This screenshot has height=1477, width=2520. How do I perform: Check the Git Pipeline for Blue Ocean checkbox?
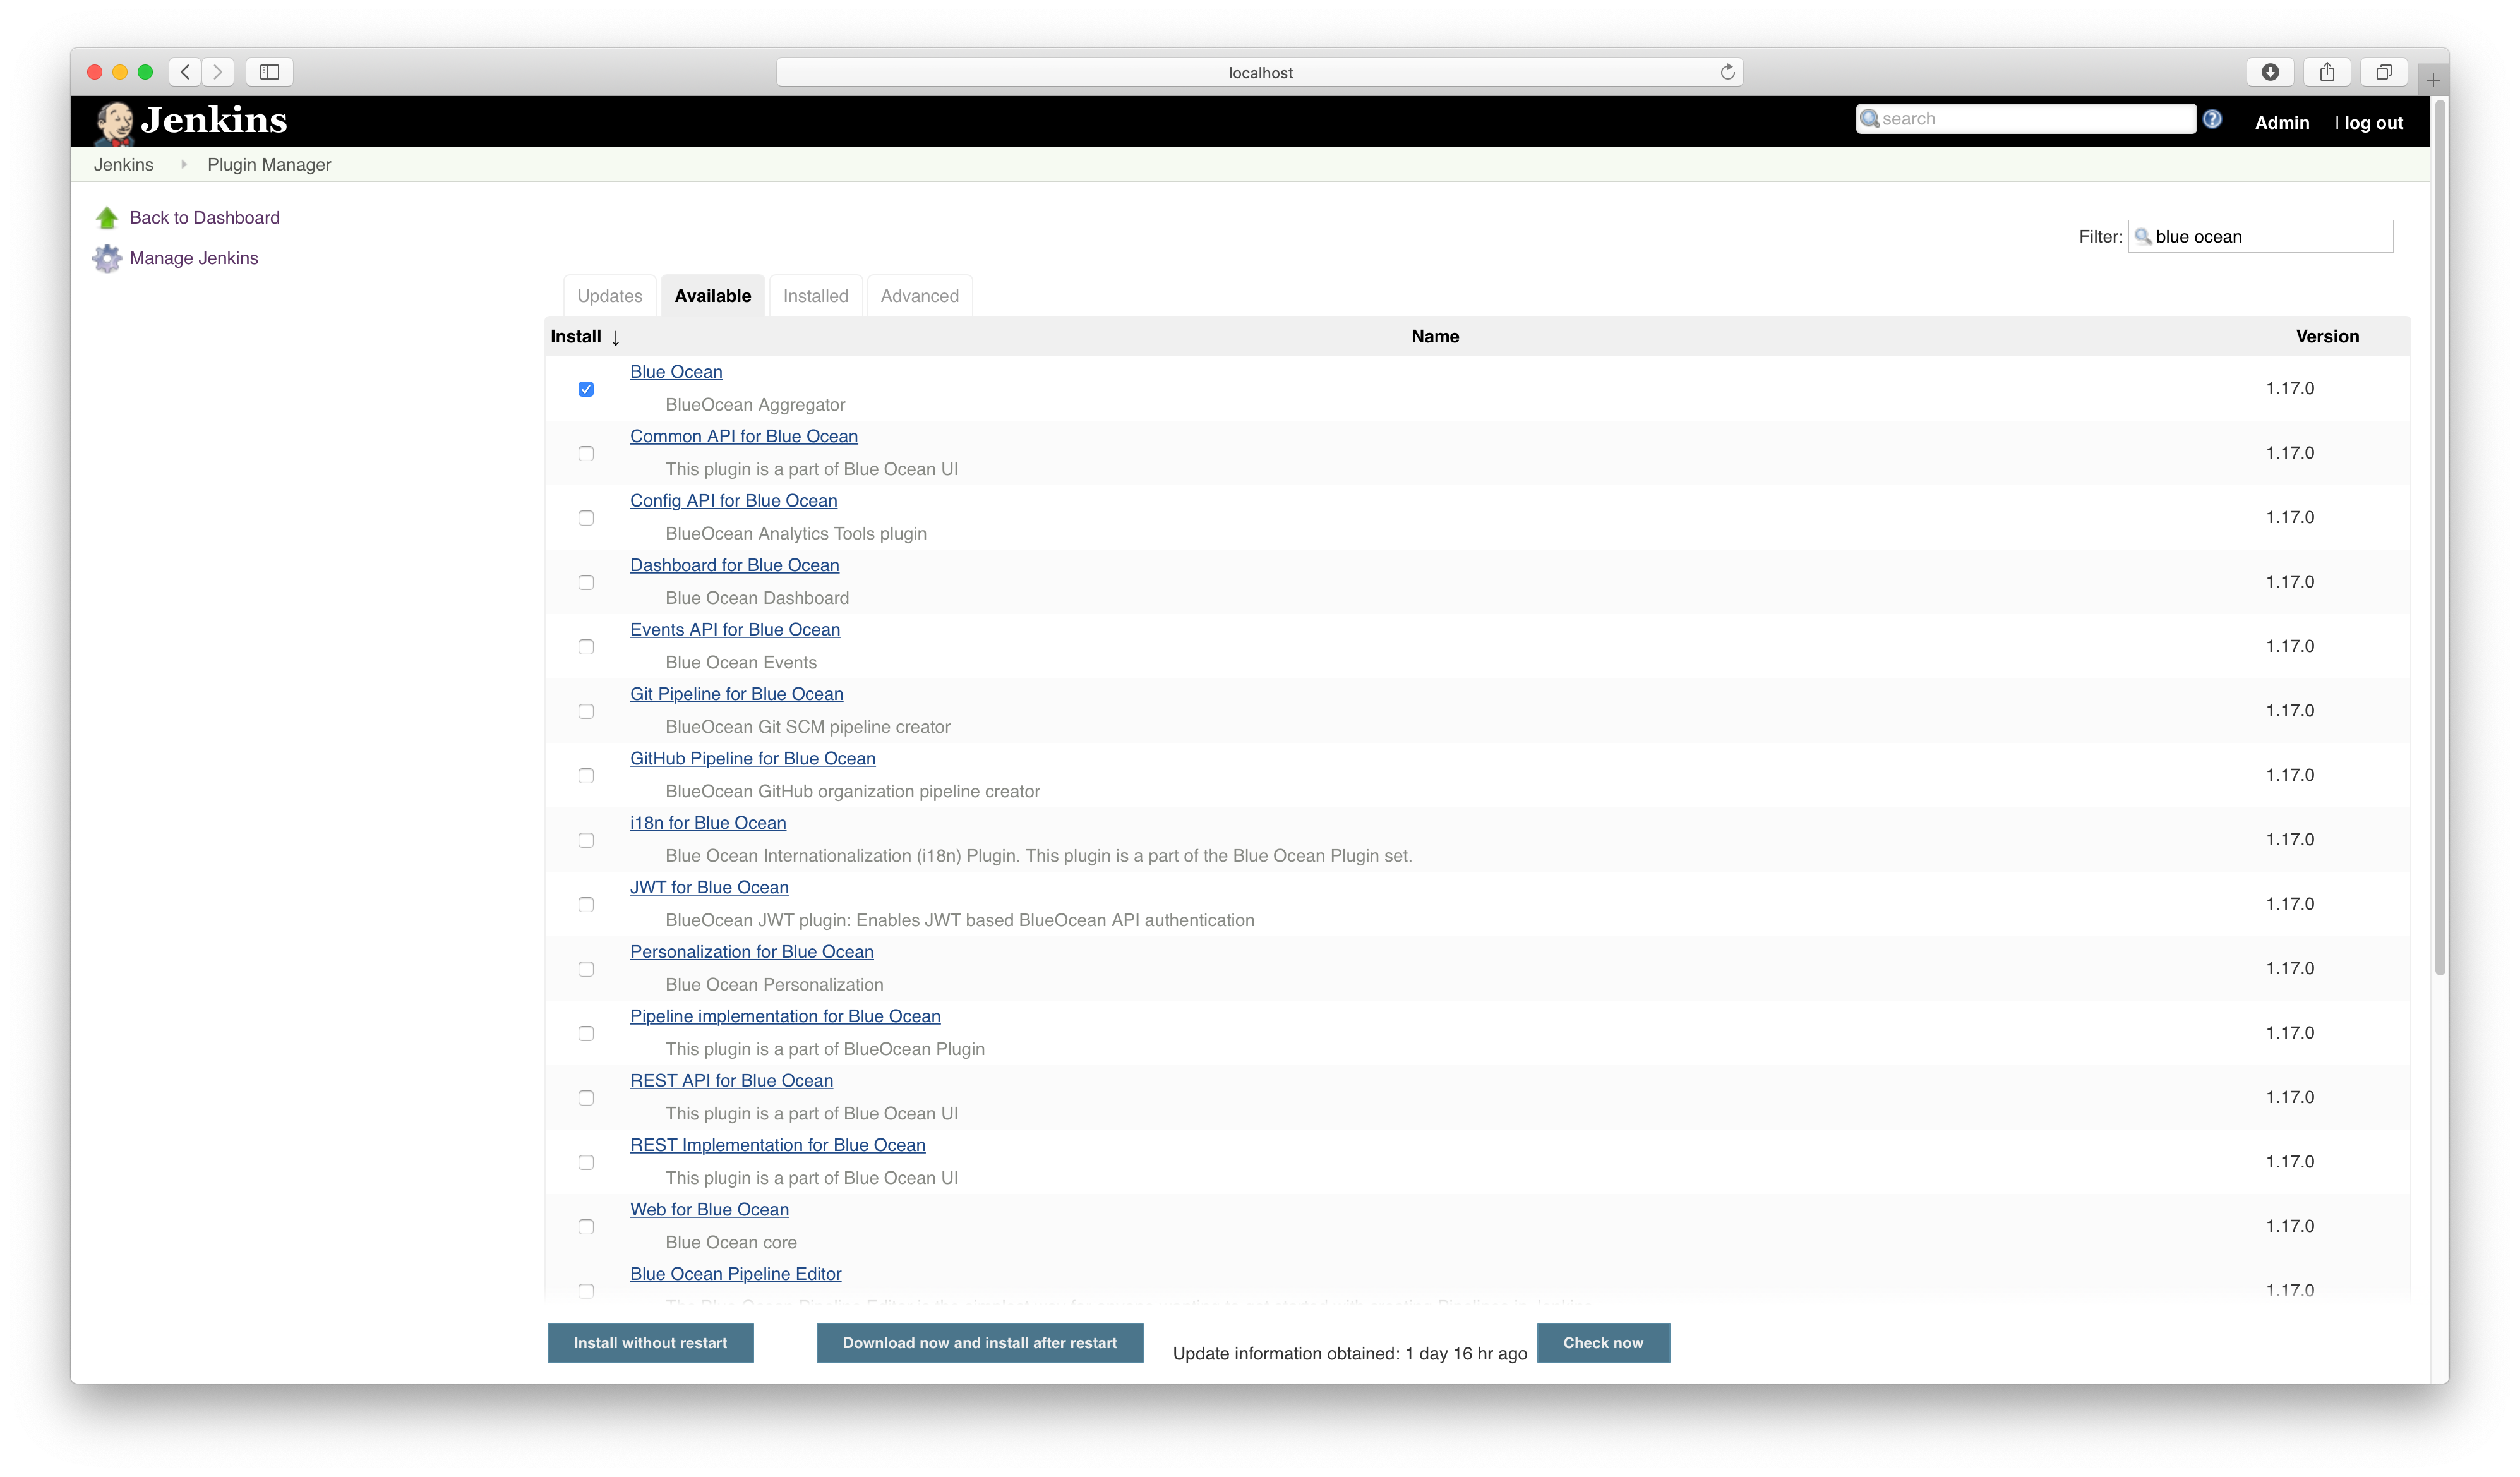(x=586, y=711)
